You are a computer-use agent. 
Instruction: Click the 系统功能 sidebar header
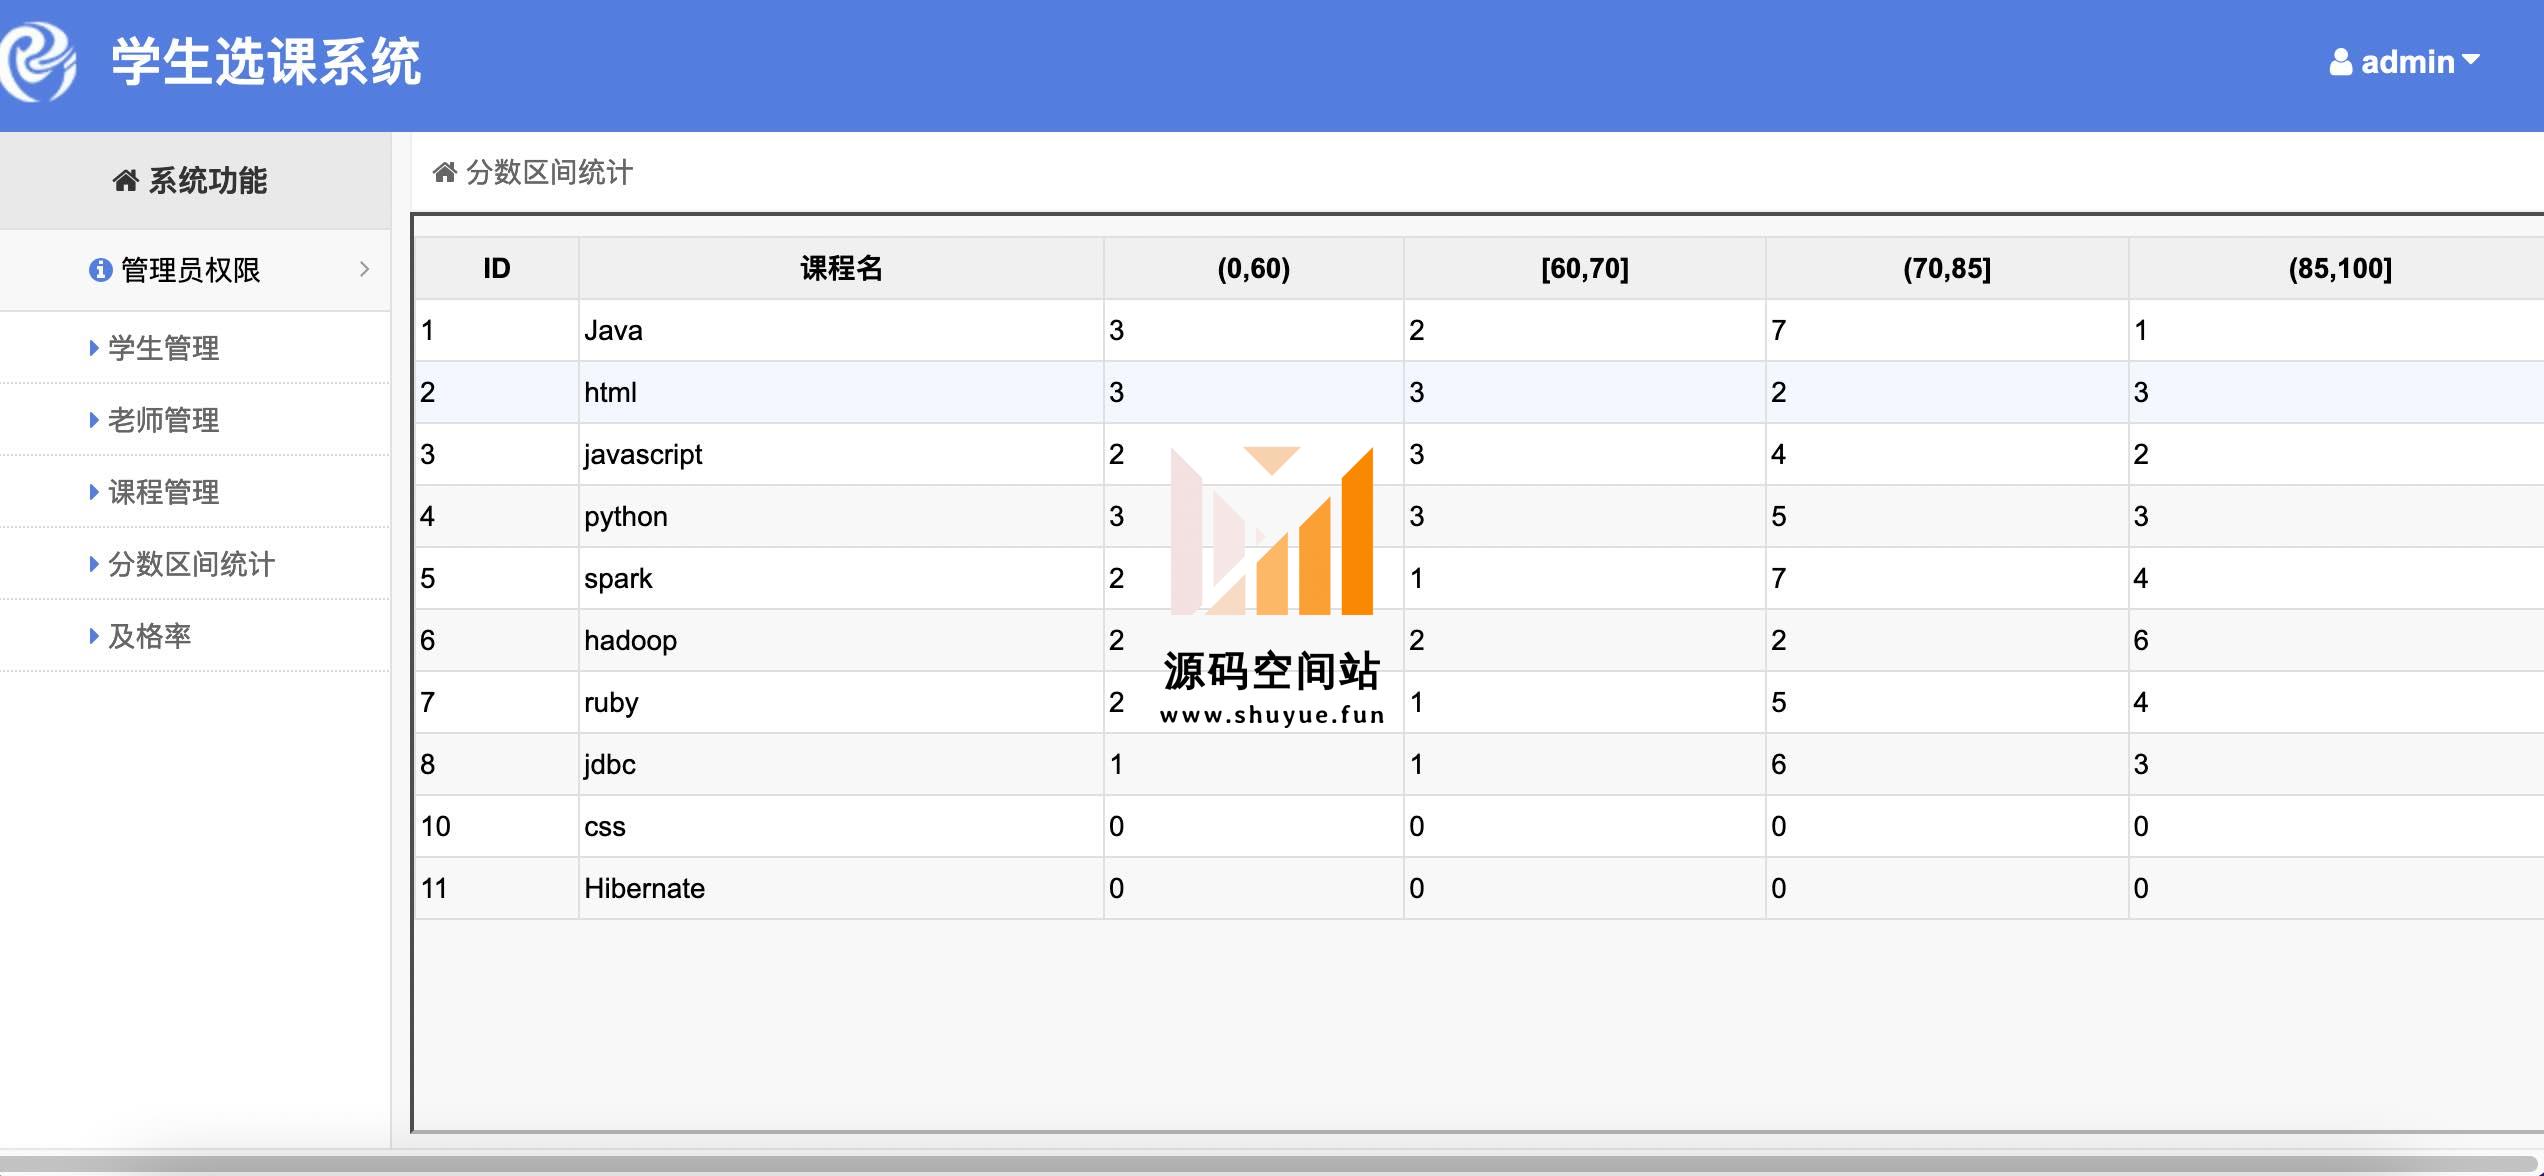(195, 181)
